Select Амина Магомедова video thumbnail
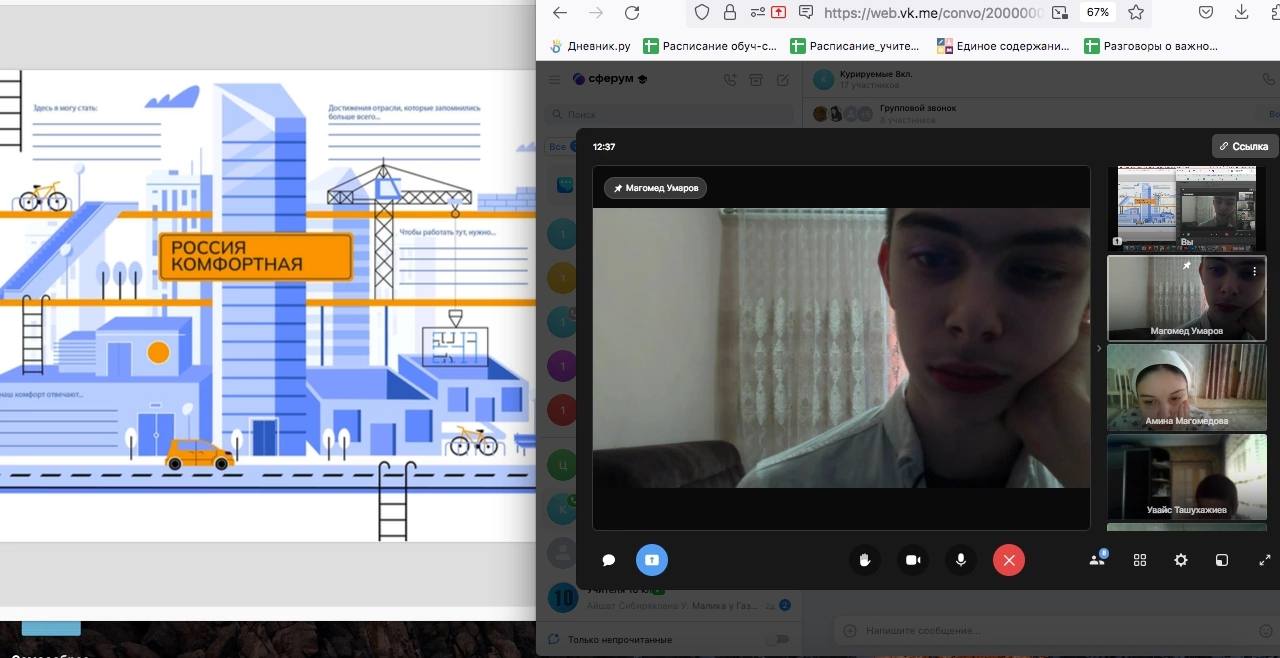This screenshot has height=658, width=1280. tap(1186, 386)
